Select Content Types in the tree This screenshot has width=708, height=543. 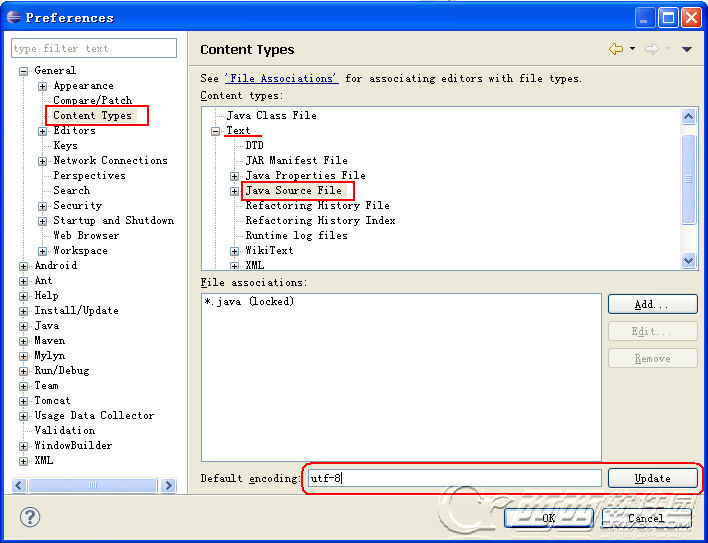[92, 116]
